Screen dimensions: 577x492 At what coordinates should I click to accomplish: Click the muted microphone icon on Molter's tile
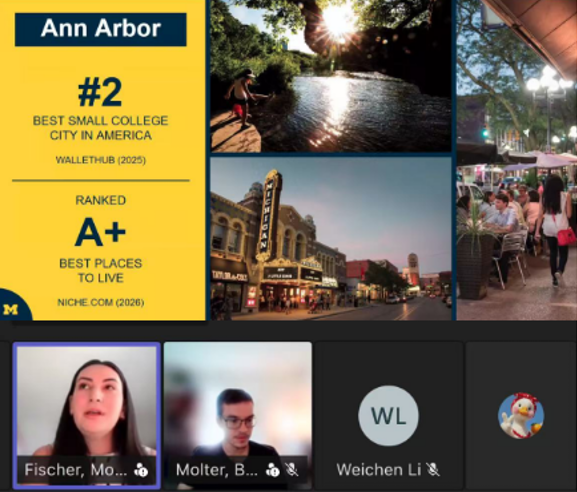click(x=292, y=470)
